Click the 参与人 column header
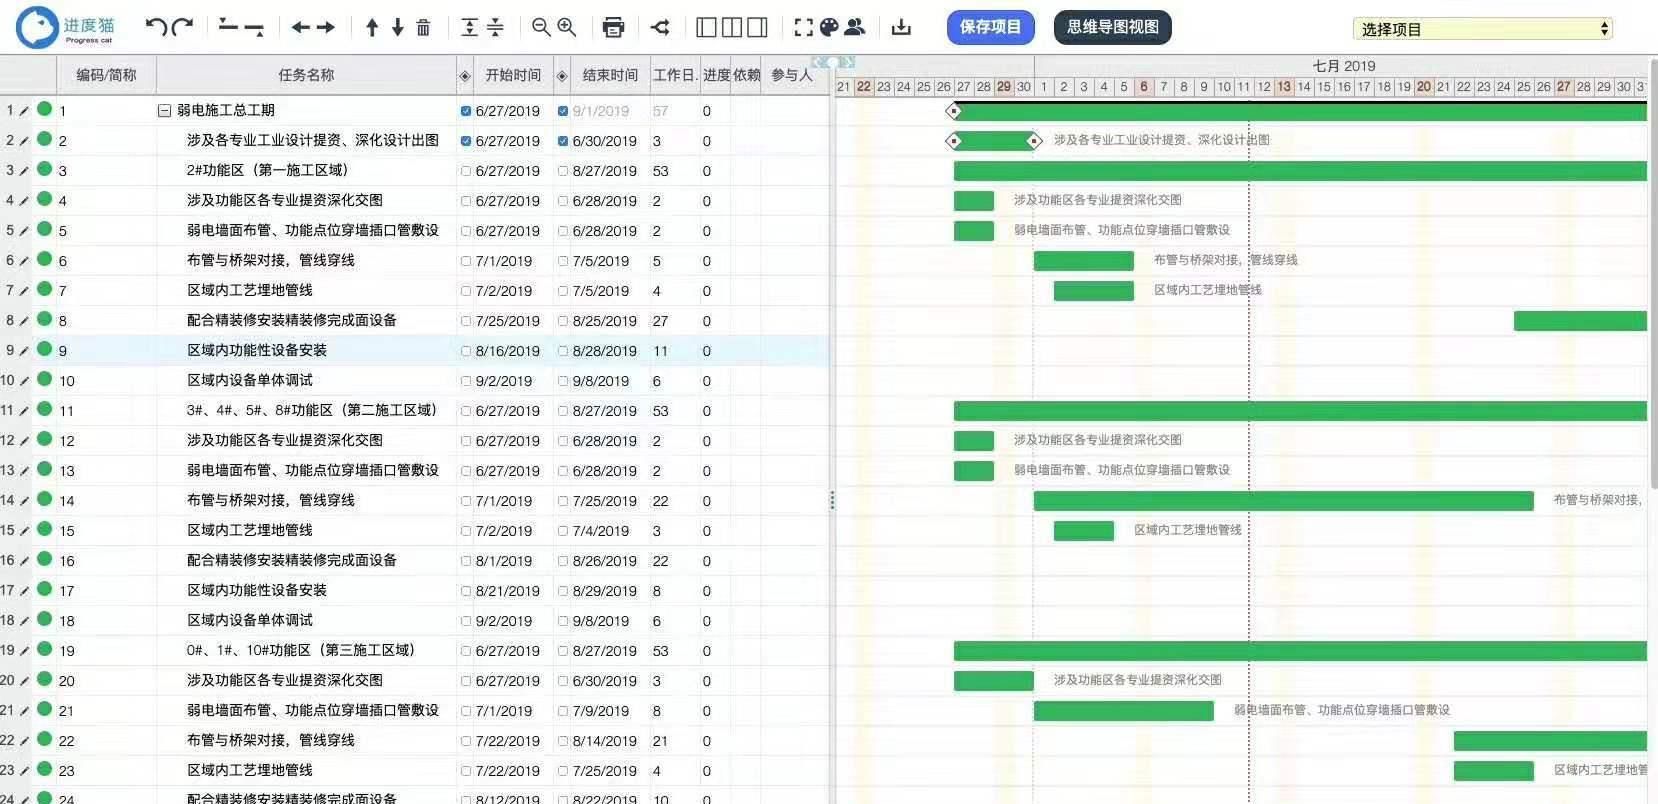1658x804 pixels. [x=791, y=75]
